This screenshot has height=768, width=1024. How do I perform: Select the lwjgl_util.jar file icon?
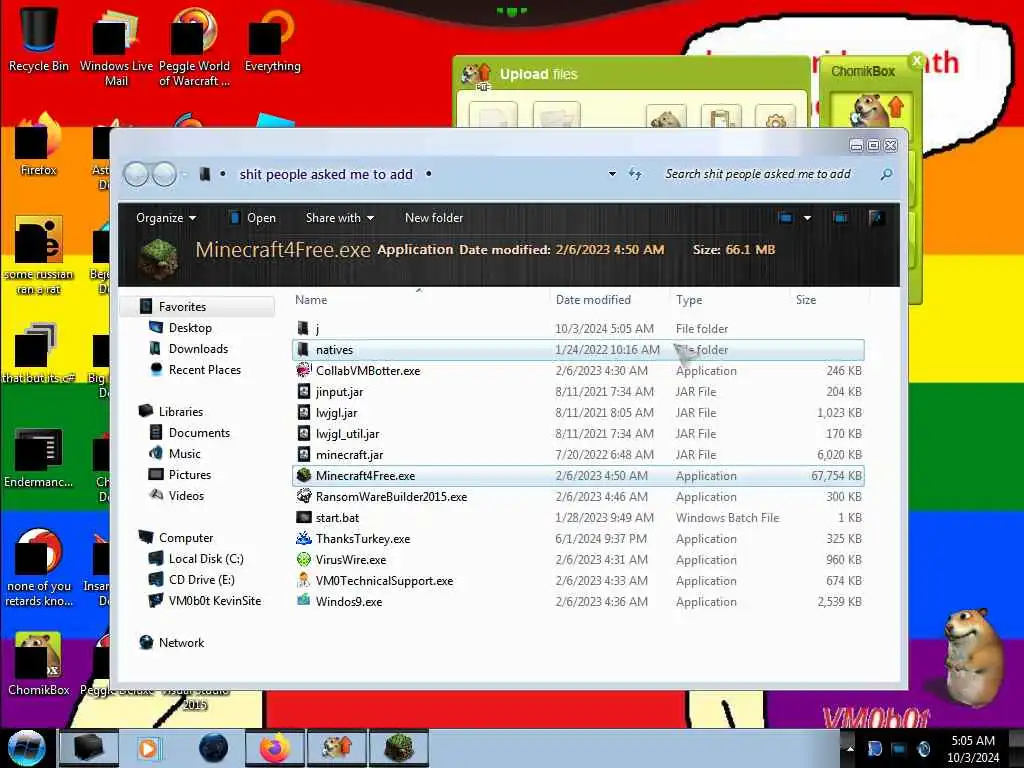(x=304, y=434)
